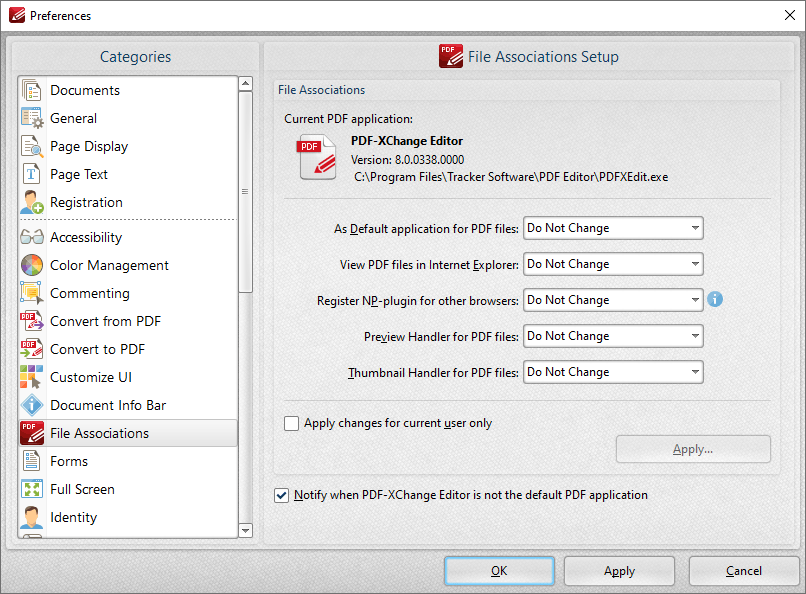This screenshot has width=806, height=594.
Task: Click the Document Info Bar icon
Action: pyautogui.click(x=32, y=405)
